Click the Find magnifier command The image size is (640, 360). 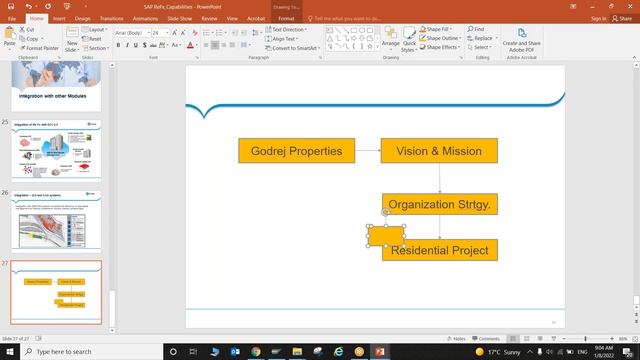click(x=476, y=29)
